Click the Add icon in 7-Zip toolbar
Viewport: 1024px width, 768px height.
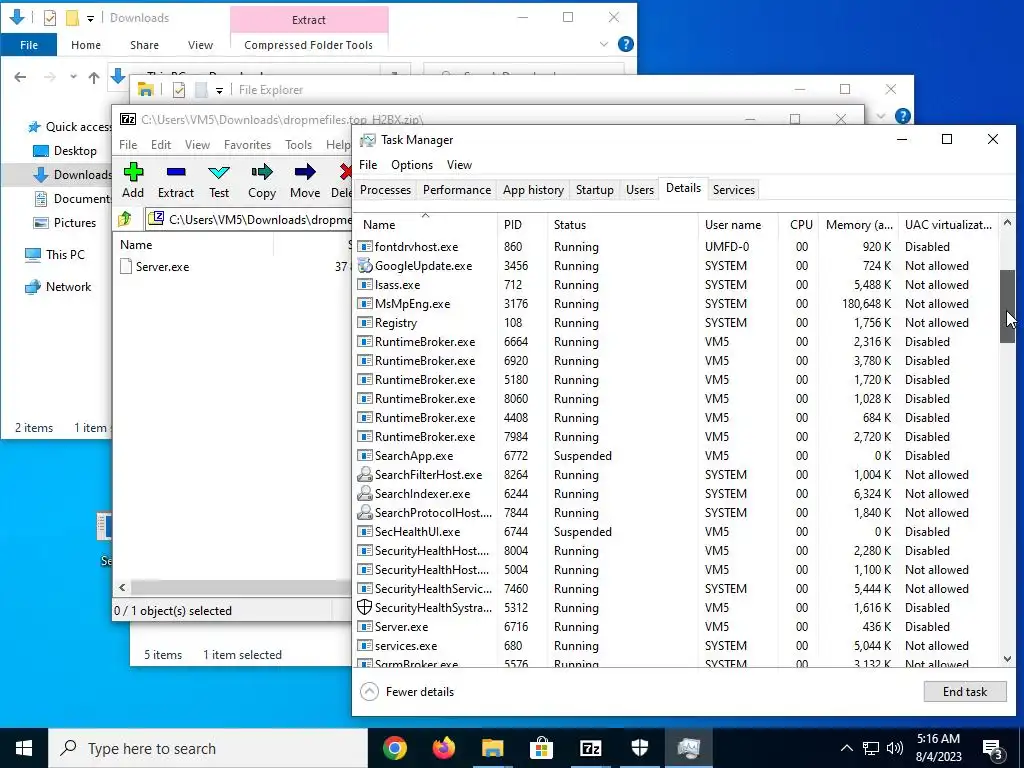pos(133,172)
